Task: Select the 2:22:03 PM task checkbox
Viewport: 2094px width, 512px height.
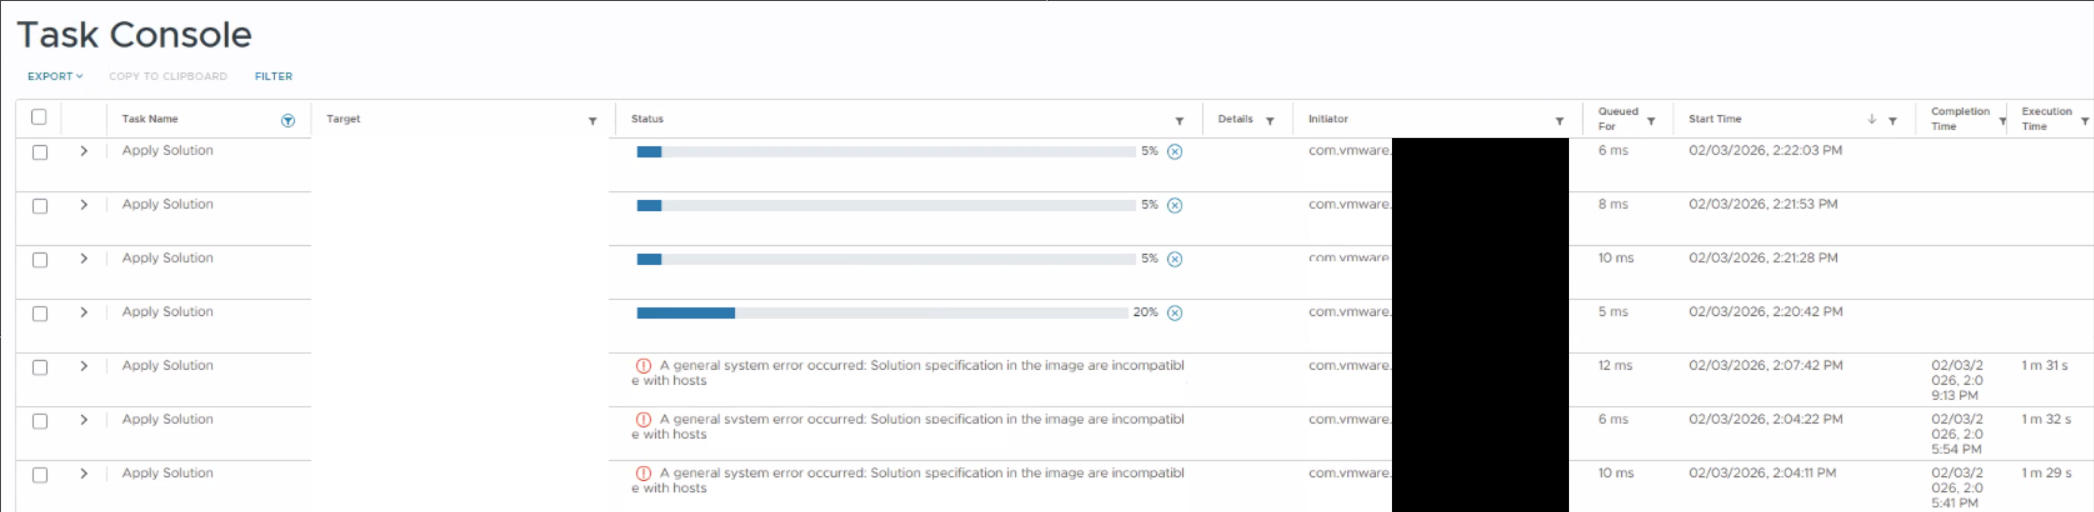Action: pyautogui.click(x=40, y=152)
